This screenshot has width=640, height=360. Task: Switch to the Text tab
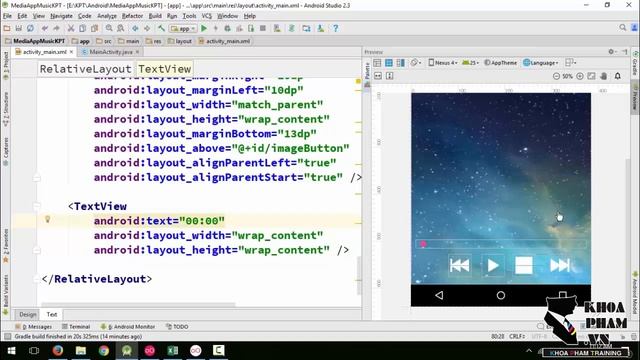52,314
